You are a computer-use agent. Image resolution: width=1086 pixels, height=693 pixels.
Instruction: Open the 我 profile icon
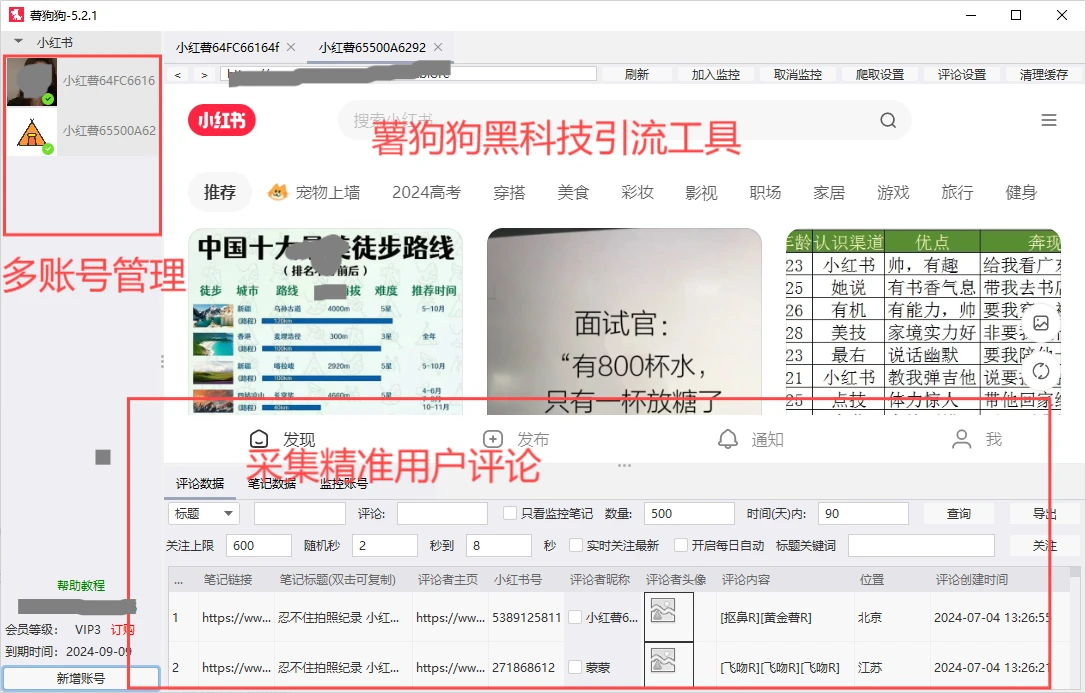coord(962,439)
